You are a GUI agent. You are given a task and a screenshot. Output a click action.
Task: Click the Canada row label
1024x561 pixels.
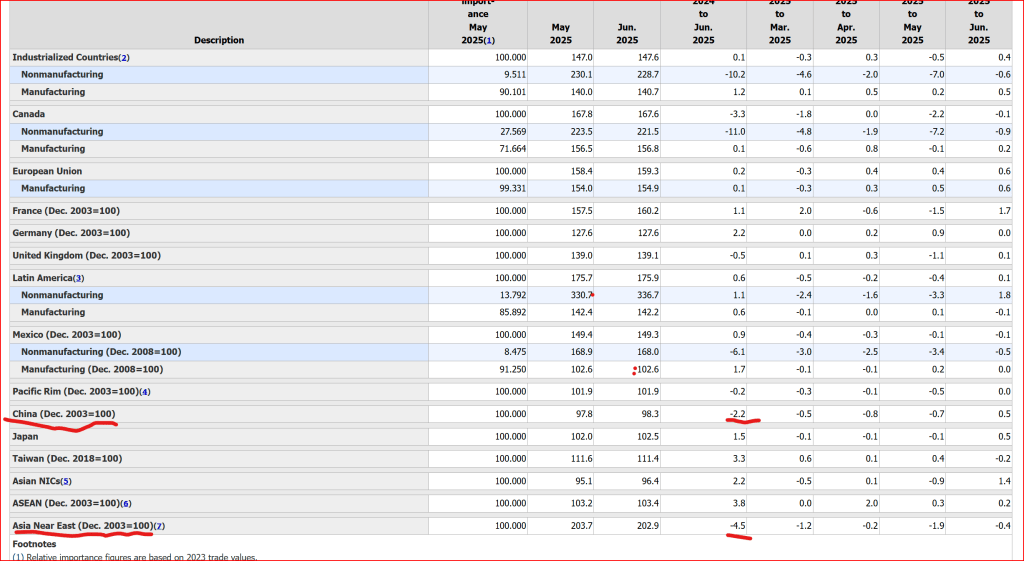point(29,114)
